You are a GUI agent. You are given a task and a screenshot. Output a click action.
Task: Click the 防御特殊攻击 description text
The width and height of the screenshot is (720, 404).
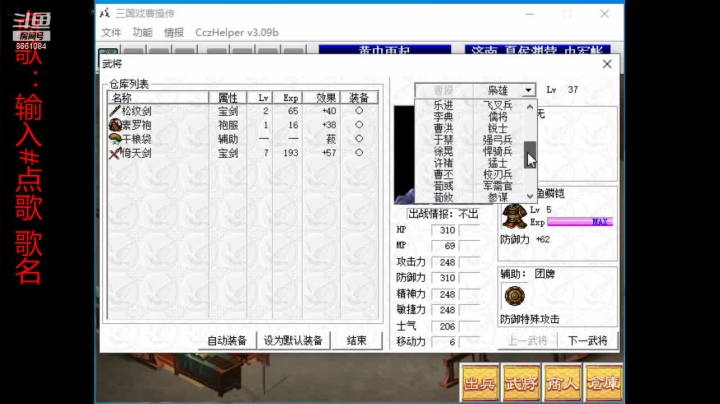(530, 320)
